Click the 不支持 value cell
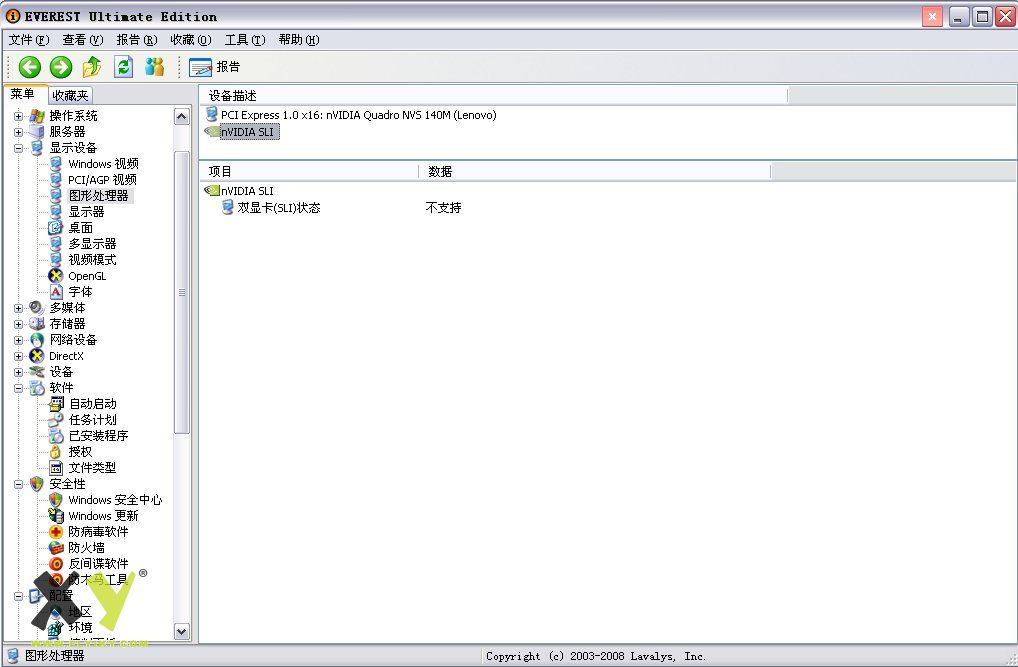 click(443, 208)
